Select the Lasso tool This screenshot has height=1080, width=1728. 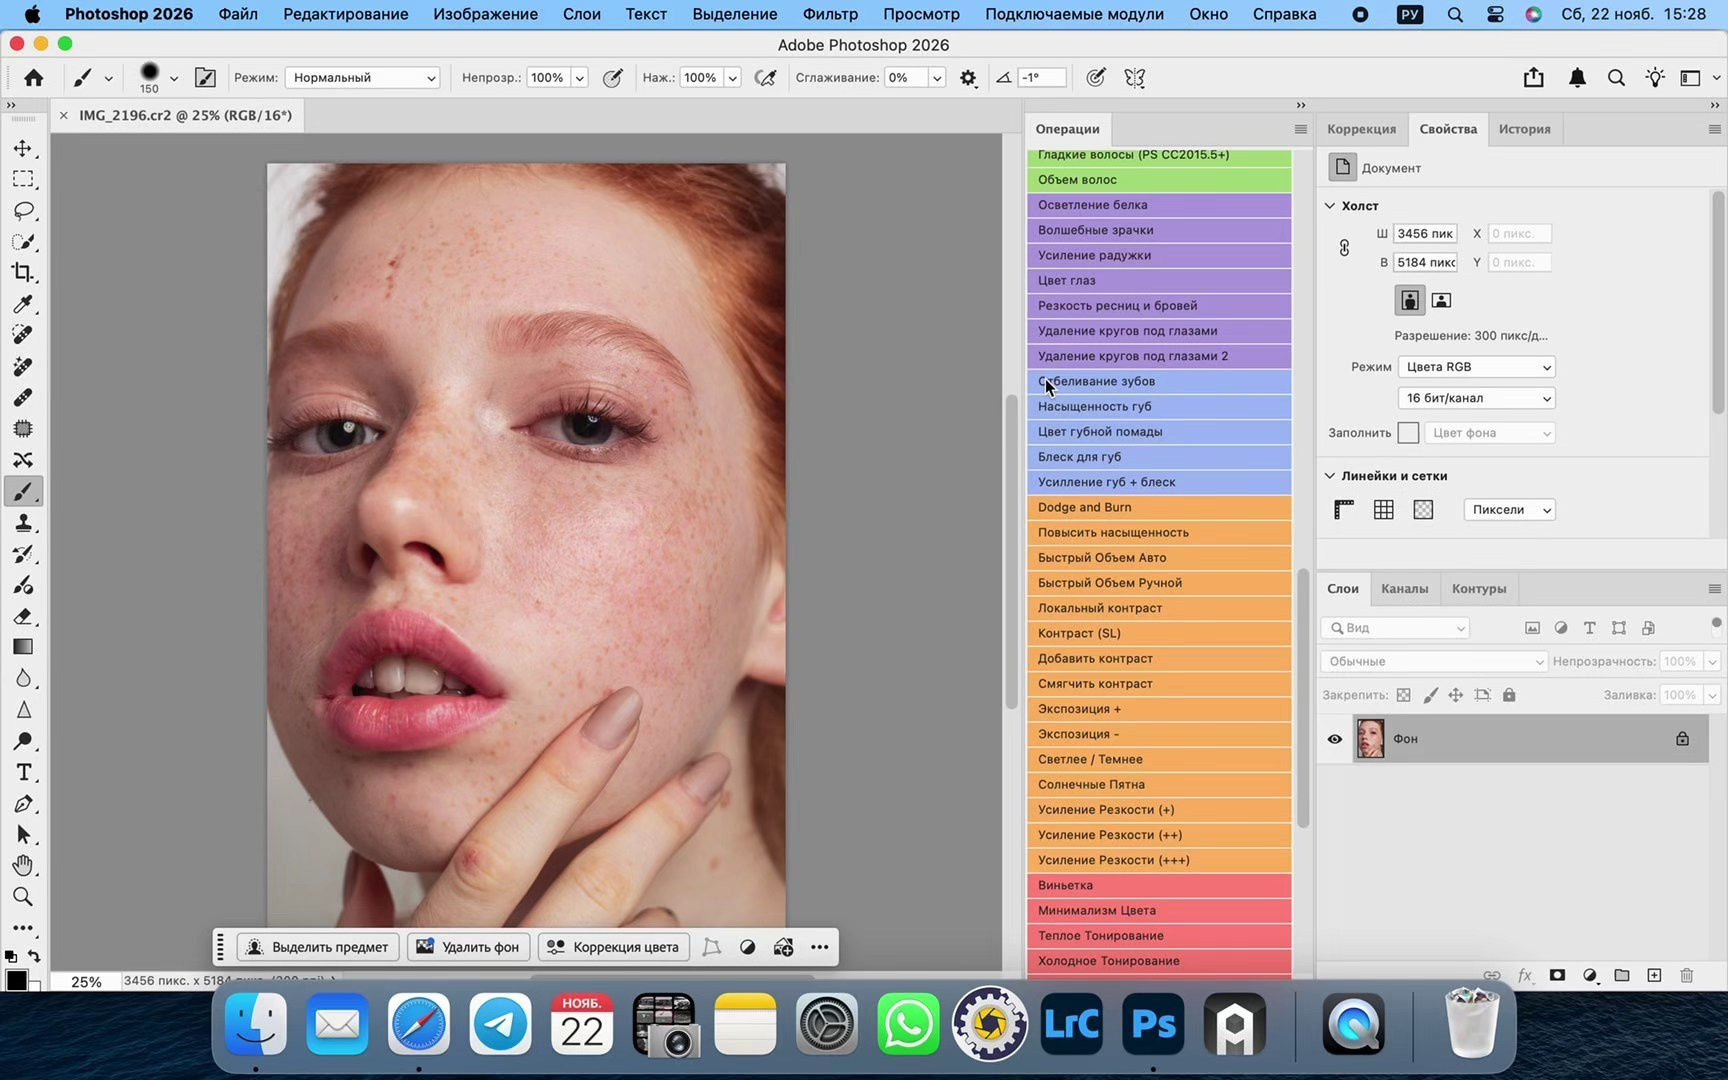pos(23,211)
